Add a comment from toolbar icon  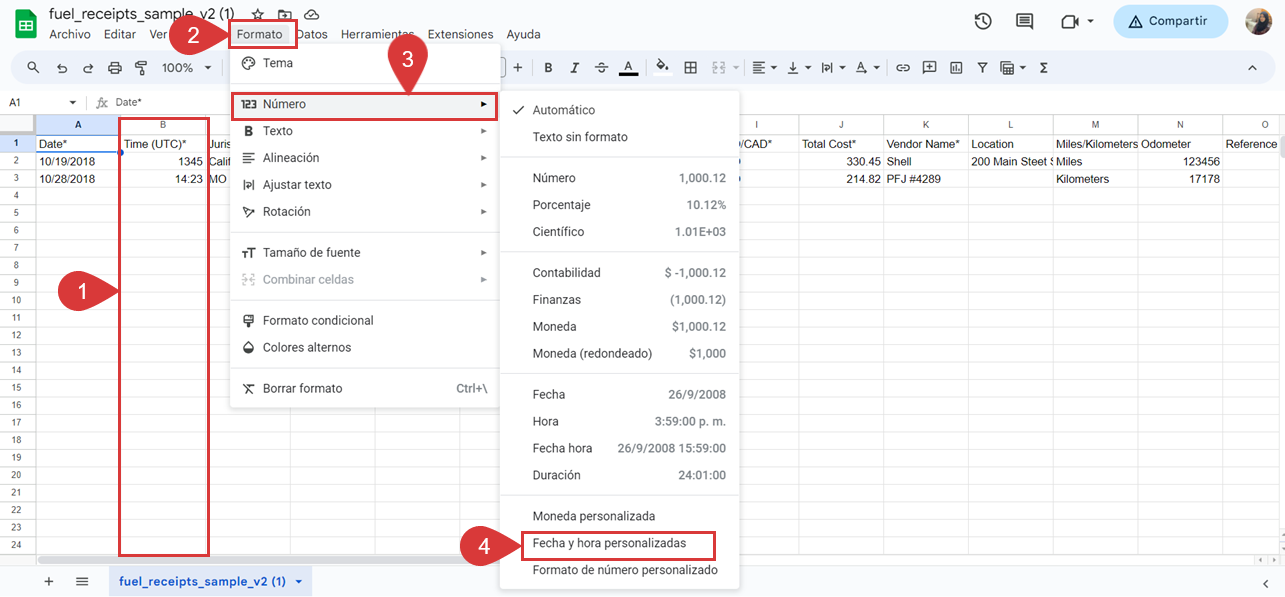(x=930, y=68)
